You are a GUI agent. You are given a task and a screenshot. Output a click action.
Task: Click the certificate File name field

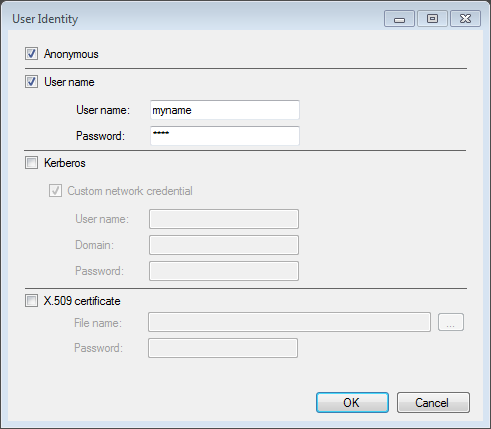(289, 322)
